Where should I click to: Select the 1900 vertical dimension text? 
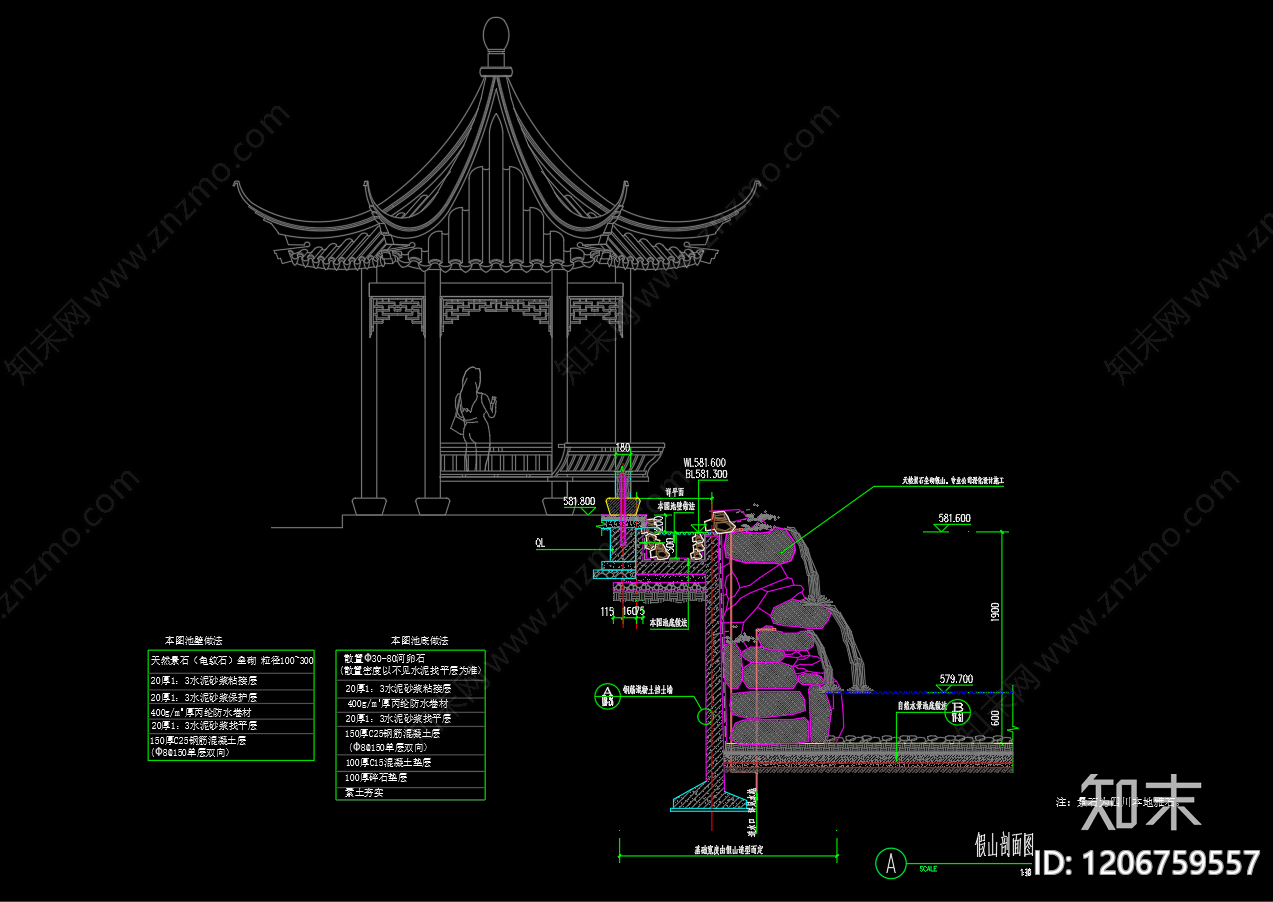click(x=995, y=612)
